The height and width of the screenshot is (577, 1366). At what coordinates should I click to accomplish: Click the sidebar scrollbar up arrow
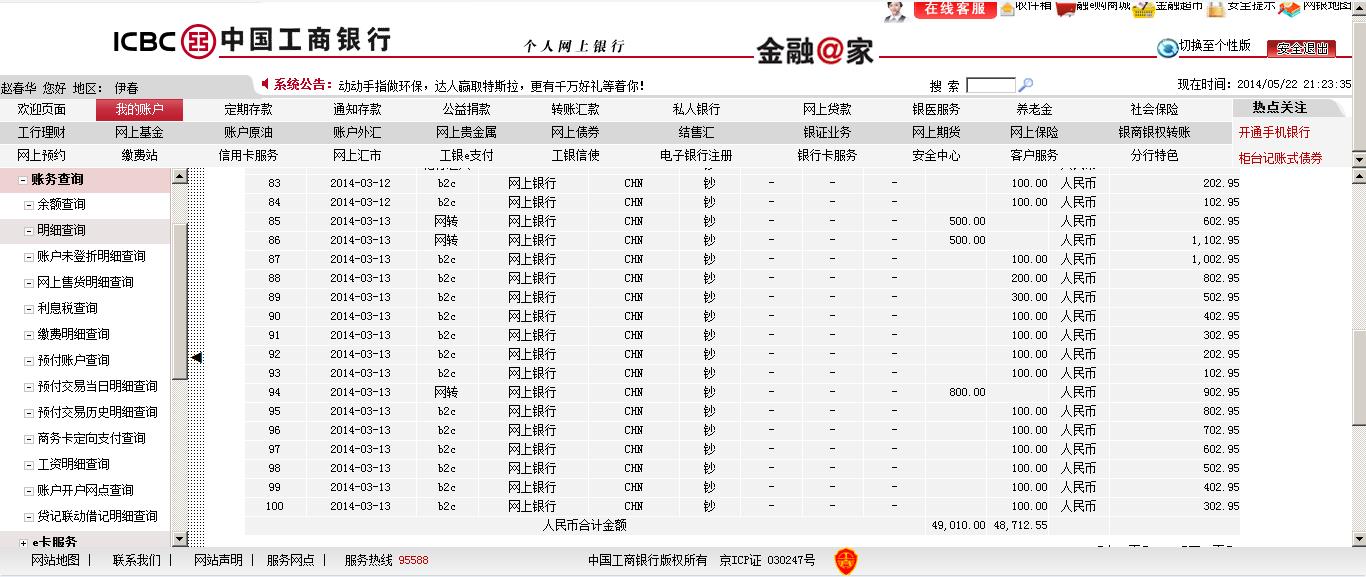pyautogui.click(x=180, y=176)
